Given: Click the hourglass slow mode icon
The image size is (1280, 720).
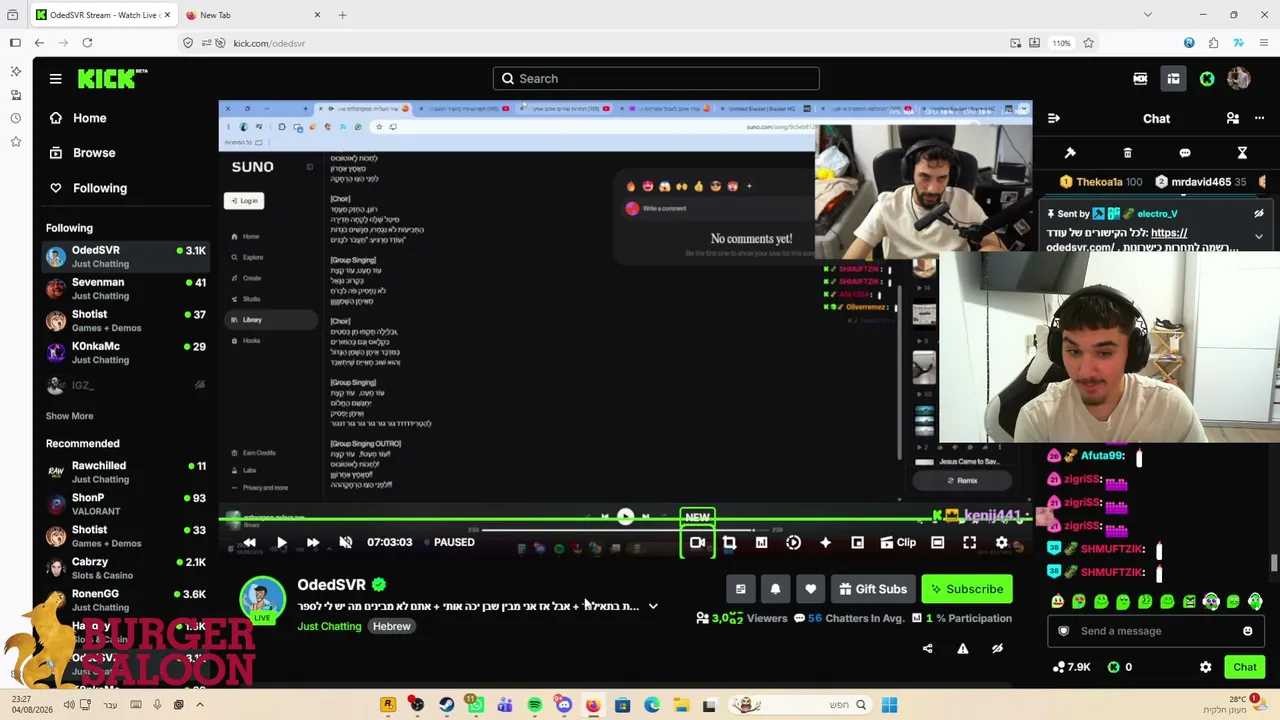Looking at the screenshot, I should coord(1242,153).
